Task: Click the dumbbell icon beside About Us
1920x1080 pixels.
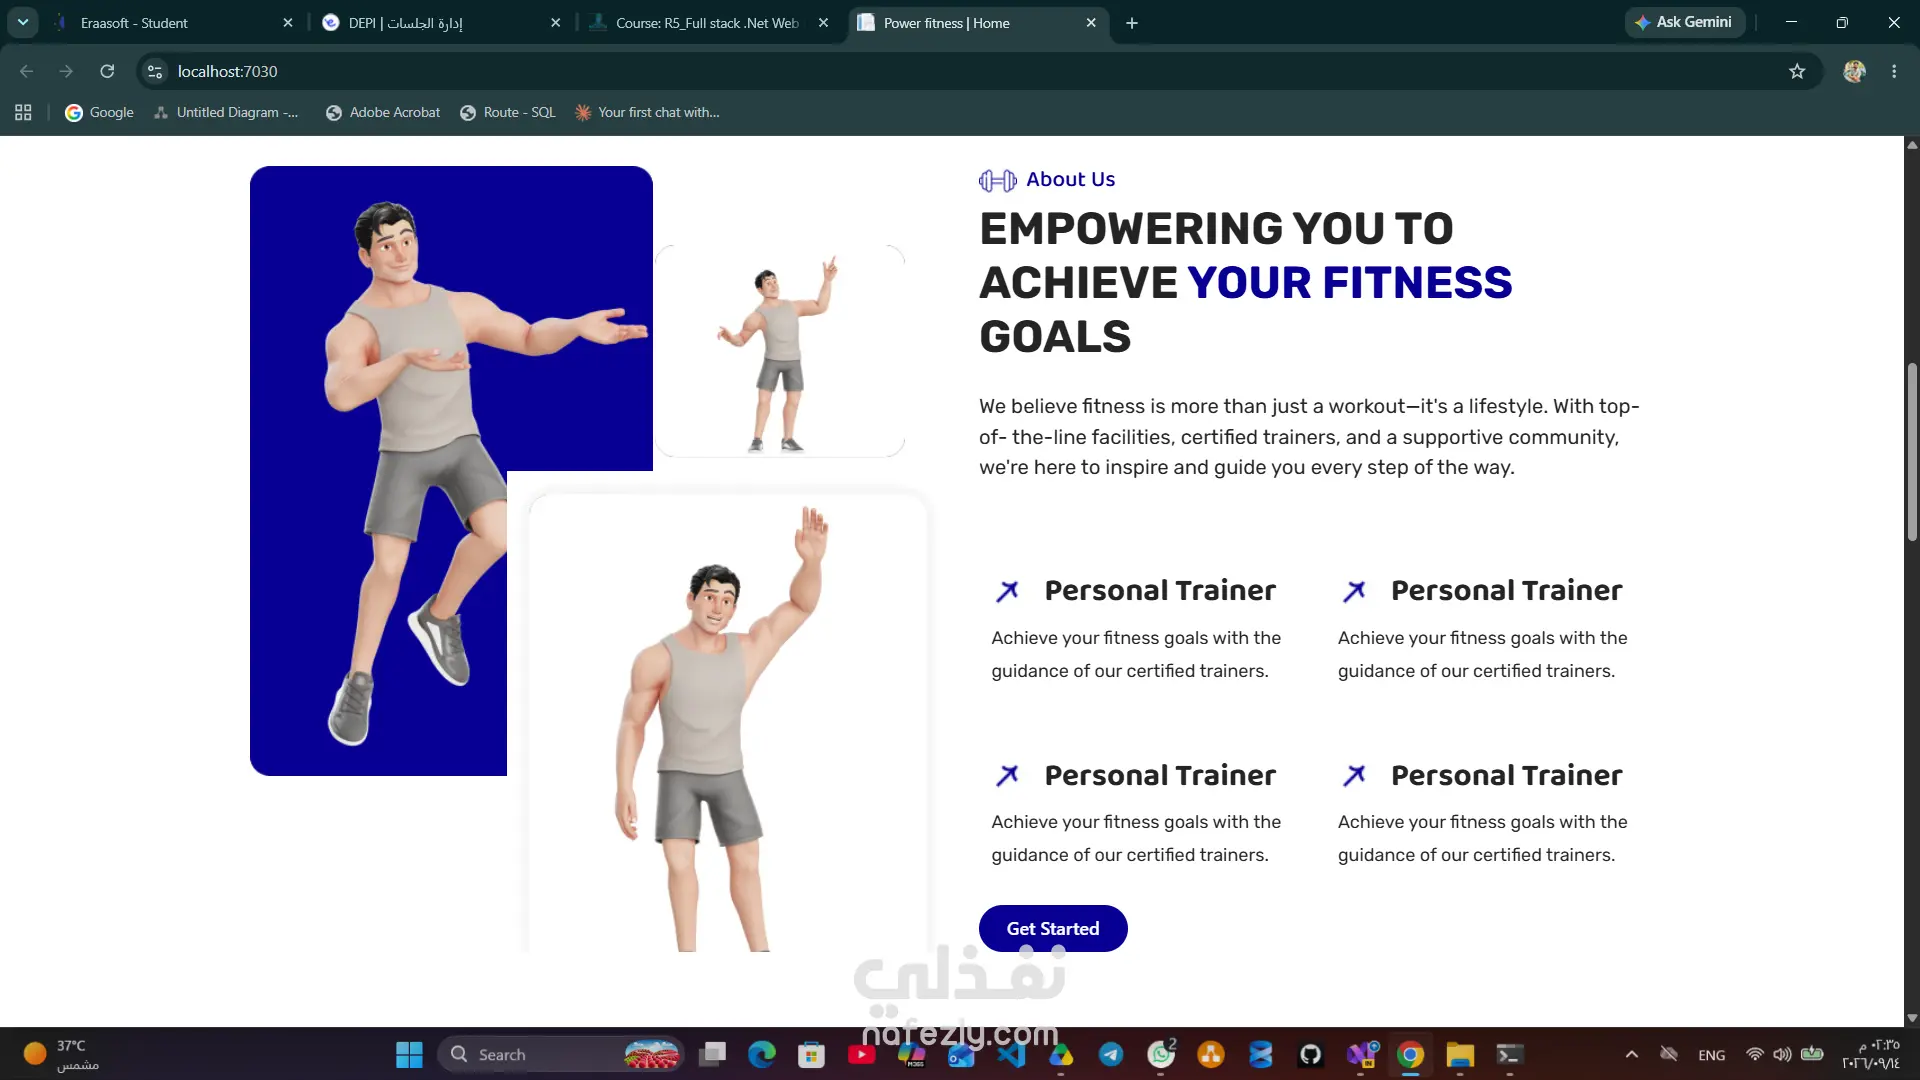Action: click(x=997, y=180)
